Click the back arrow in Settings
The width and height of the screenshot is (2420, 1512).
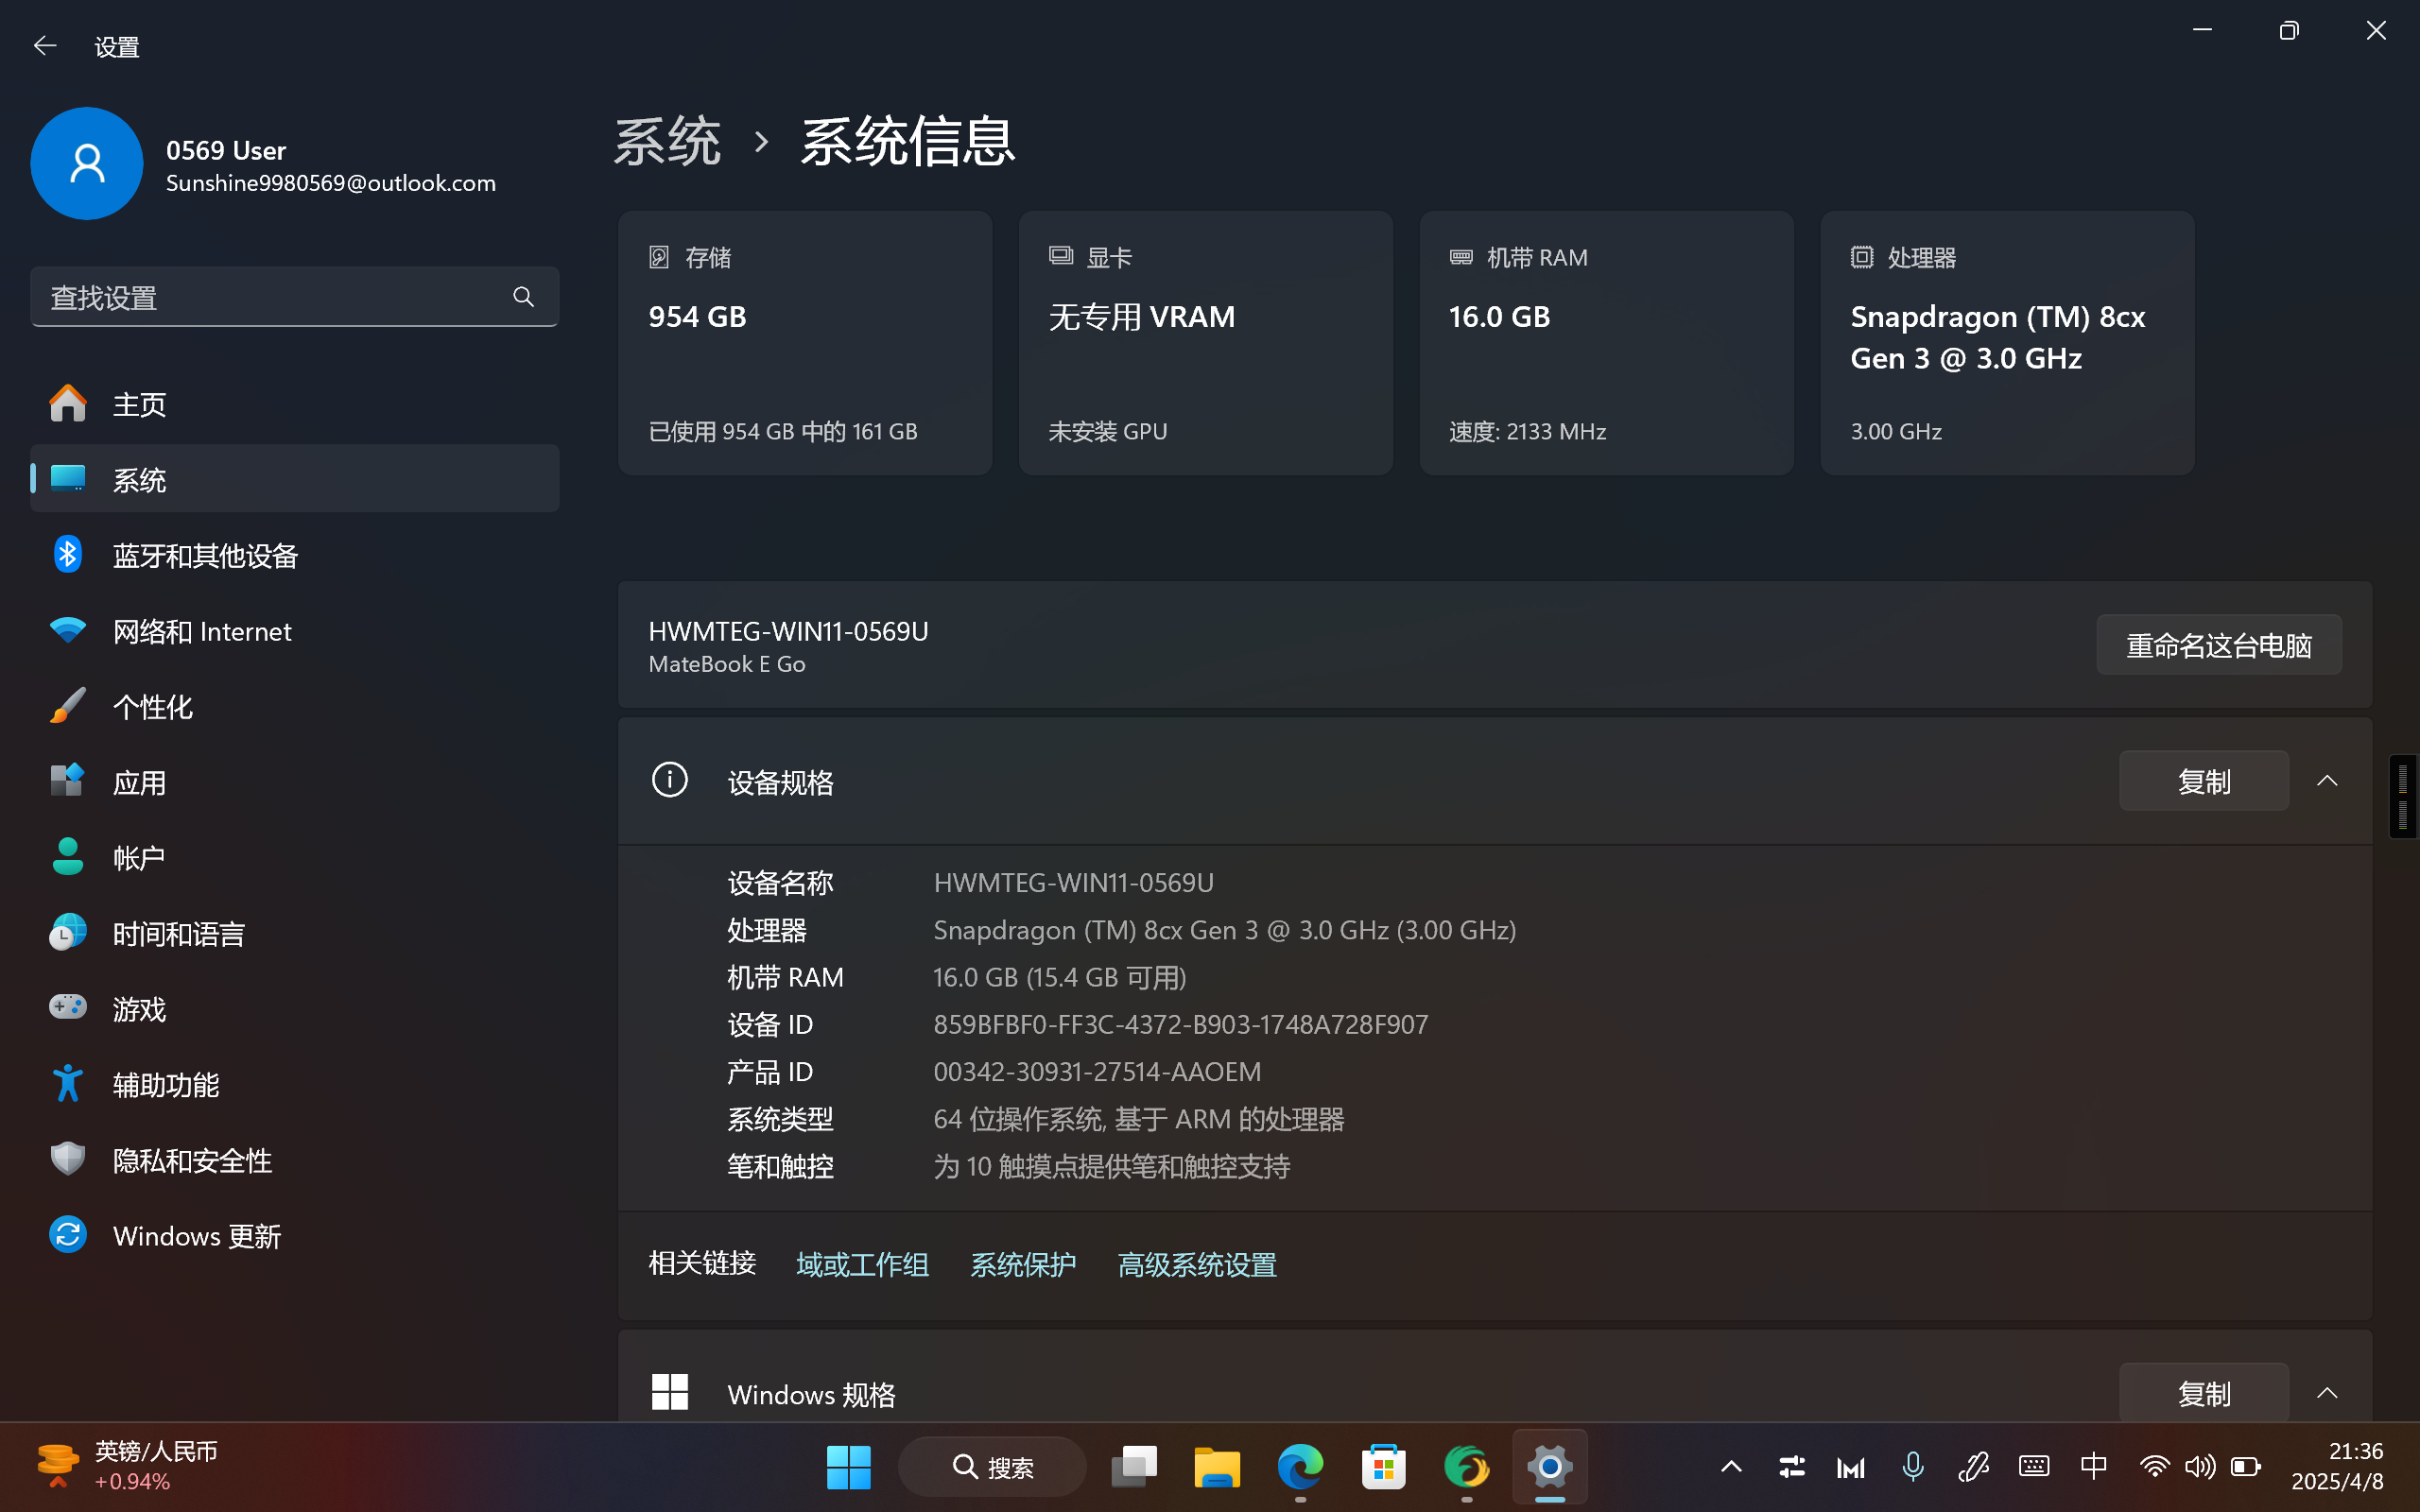point(44,46)
